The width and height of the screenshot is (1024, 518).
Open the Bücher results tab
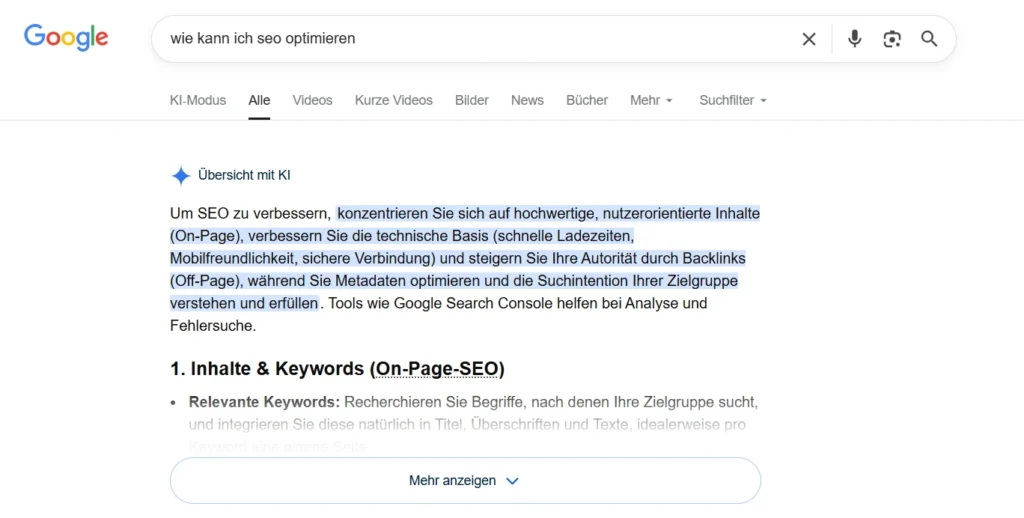(587, 100)
